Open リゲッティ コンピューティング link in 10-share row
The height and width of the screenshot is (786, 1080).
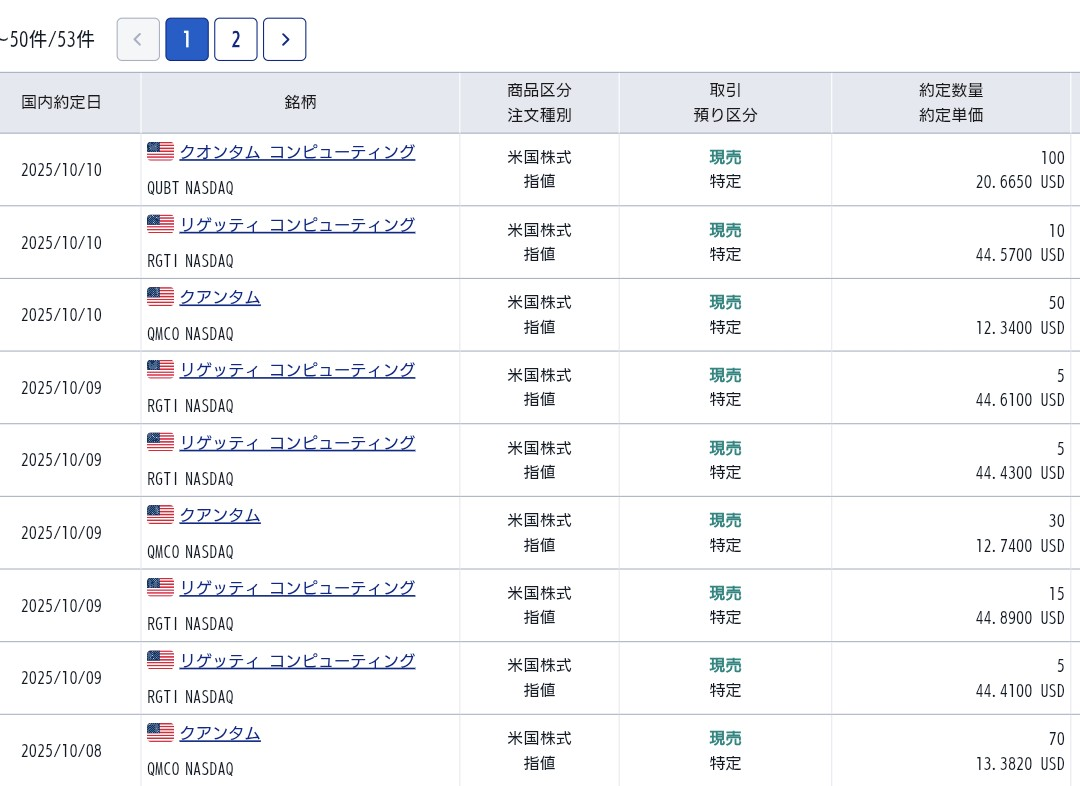click(297, 225)
